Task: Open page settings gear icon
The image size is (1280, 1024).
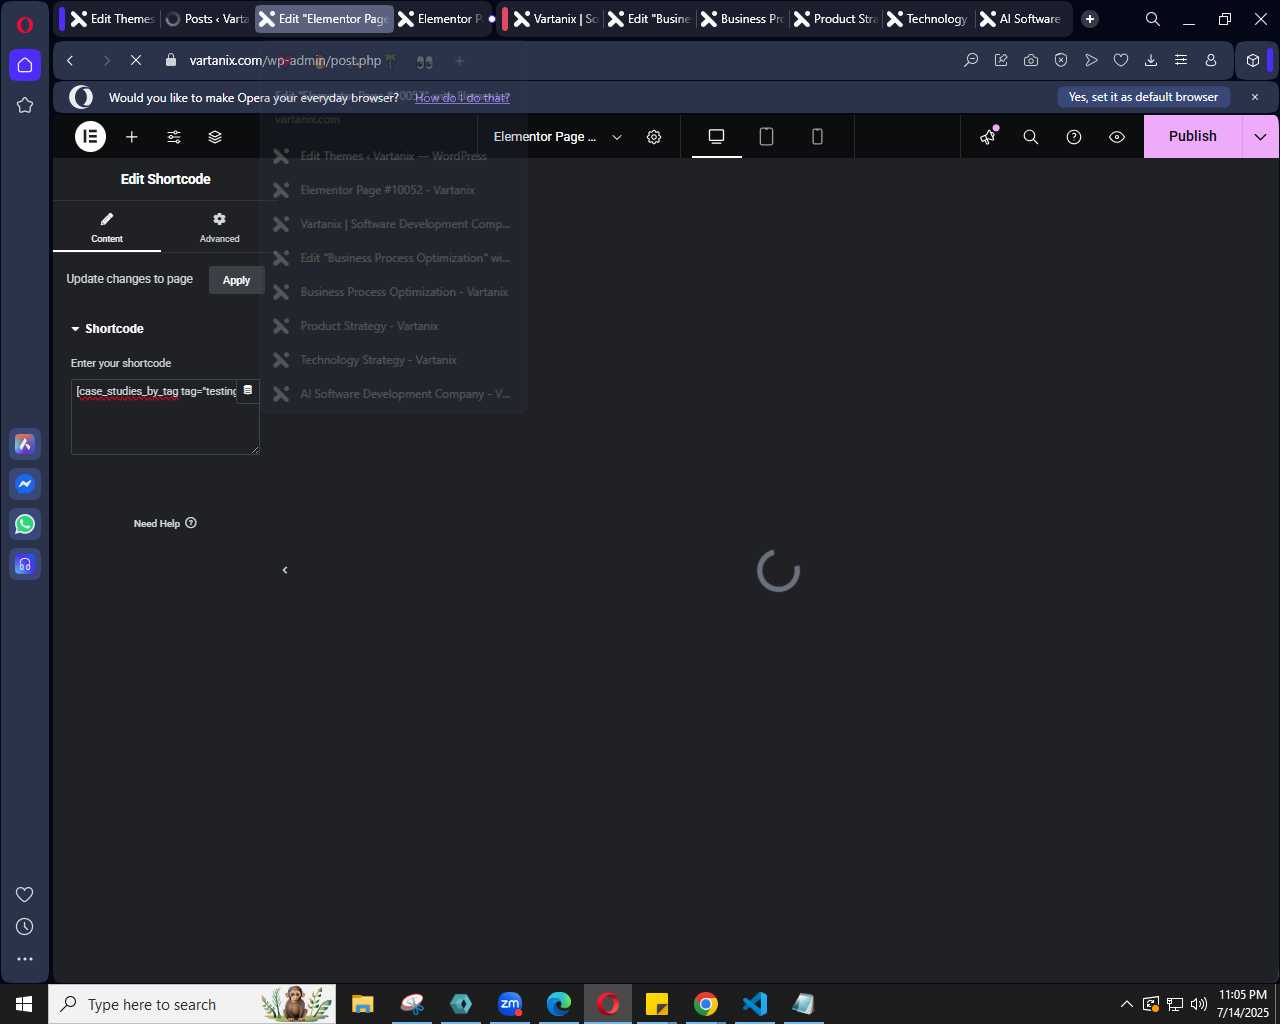Action: (x=654, y=137)
